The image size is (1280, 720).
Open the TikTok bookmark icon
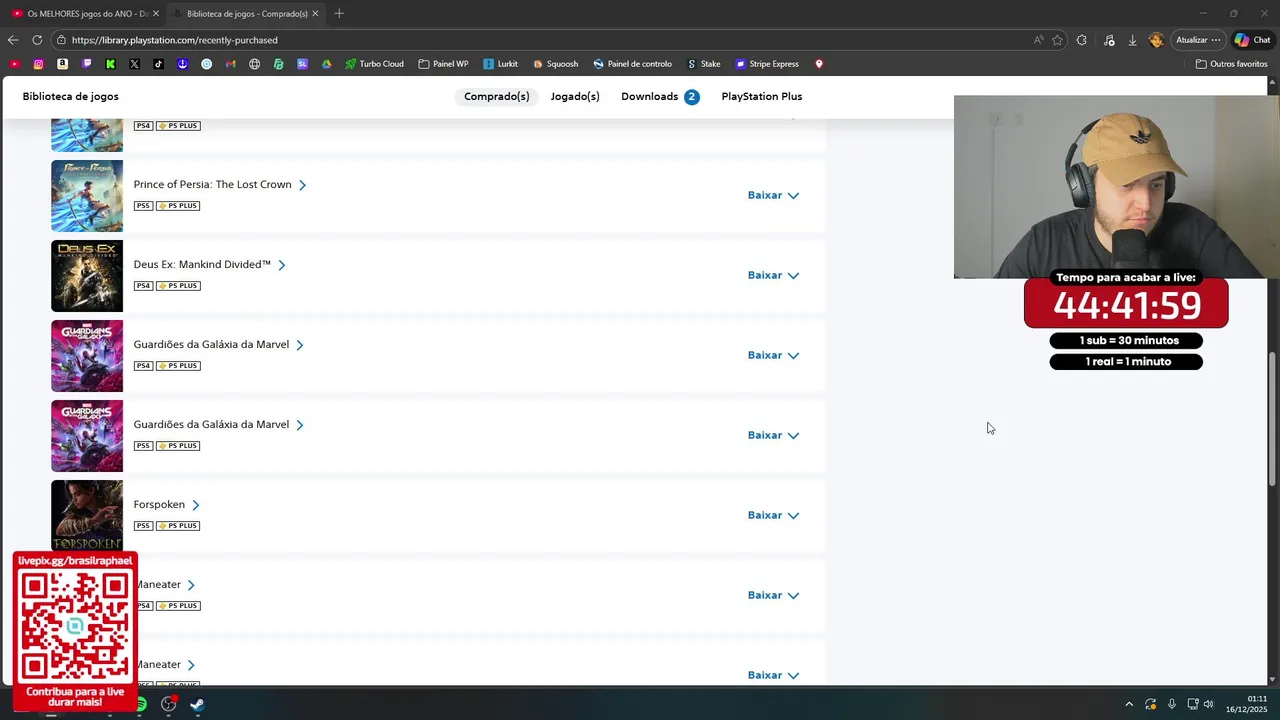click(x=158, y=64)
